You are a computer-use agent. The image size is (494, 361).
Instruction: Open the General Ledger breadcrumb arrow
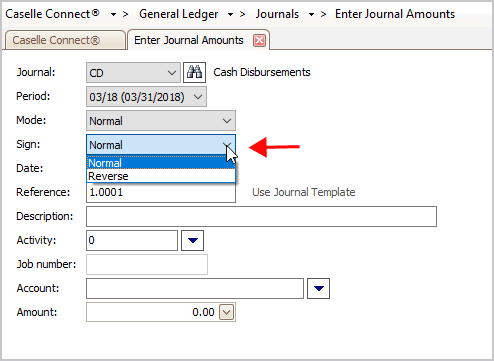[x=230, y=15]
